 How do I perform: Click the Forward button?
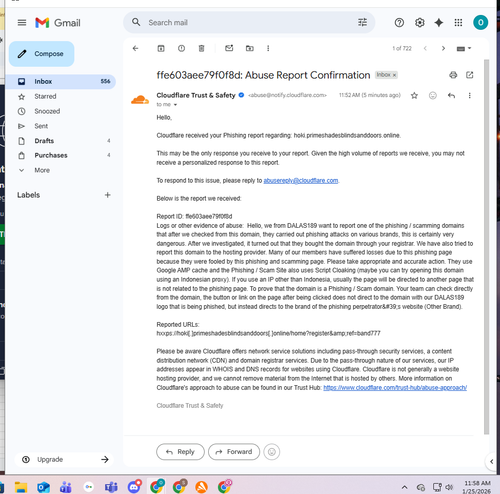click(234, 452)
